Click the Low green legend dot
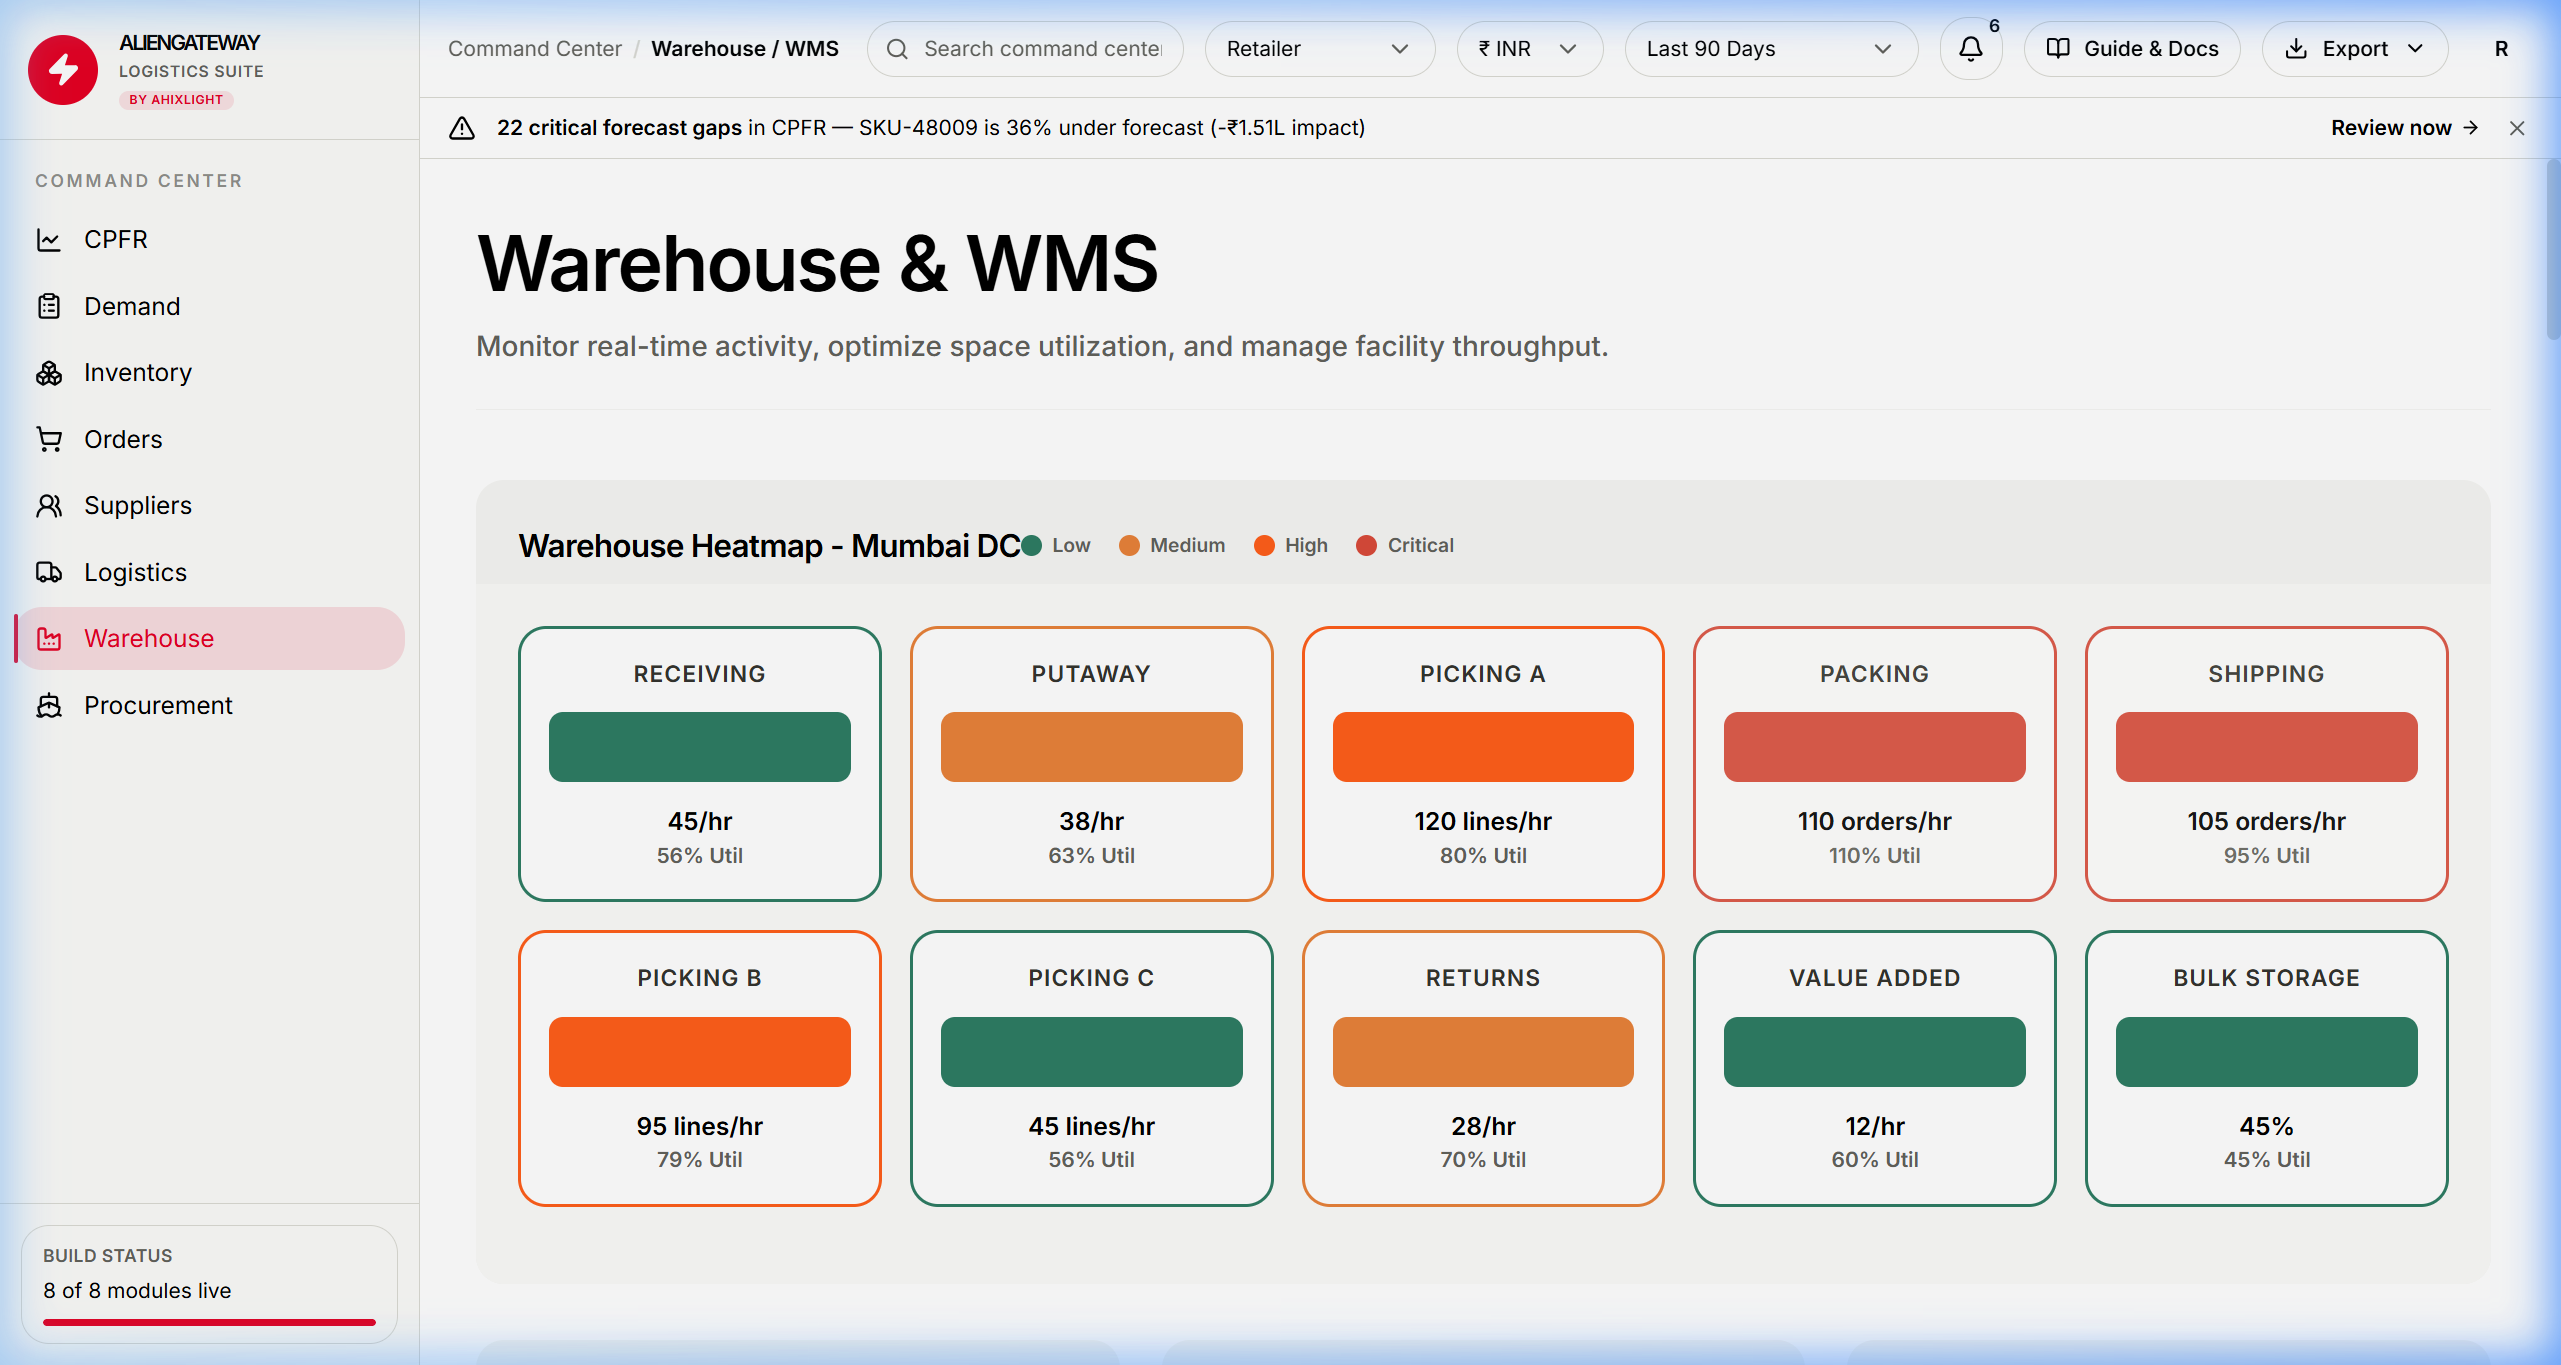Image resolution: width=2561 pixels, height=1365 pixels. [x=1031, y=545]
